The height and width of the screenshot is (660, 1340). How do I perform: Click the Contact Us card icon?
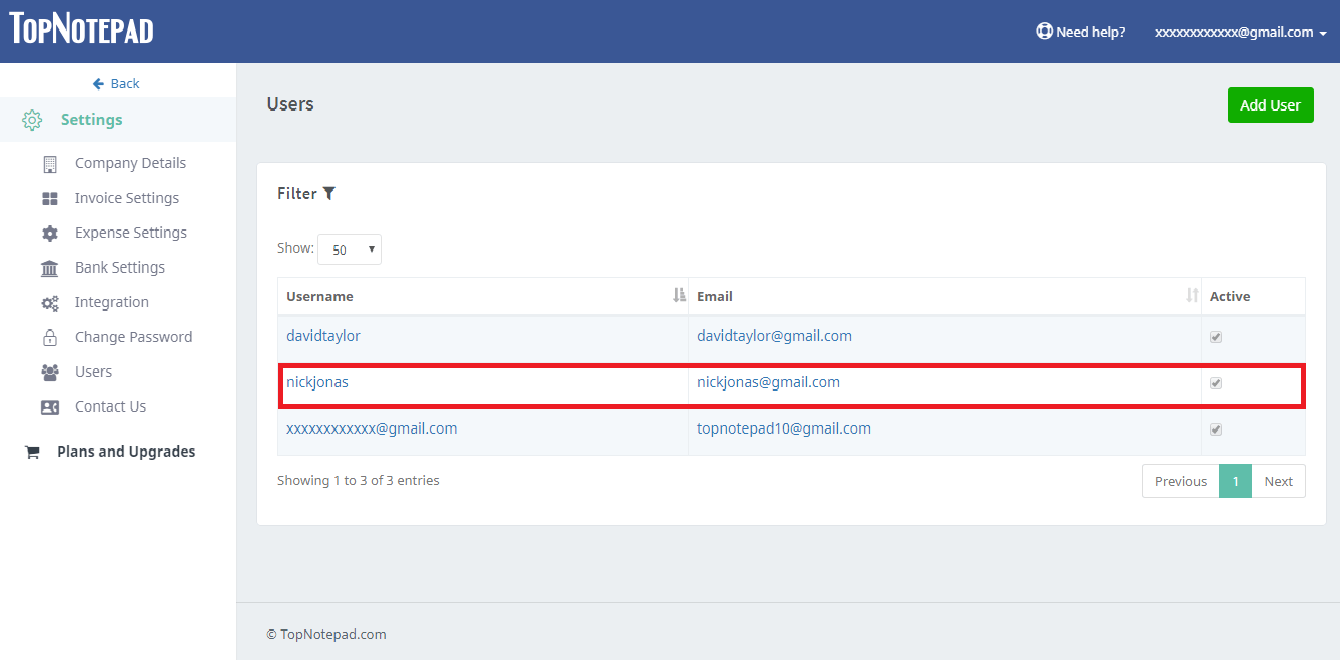point(50,407)
